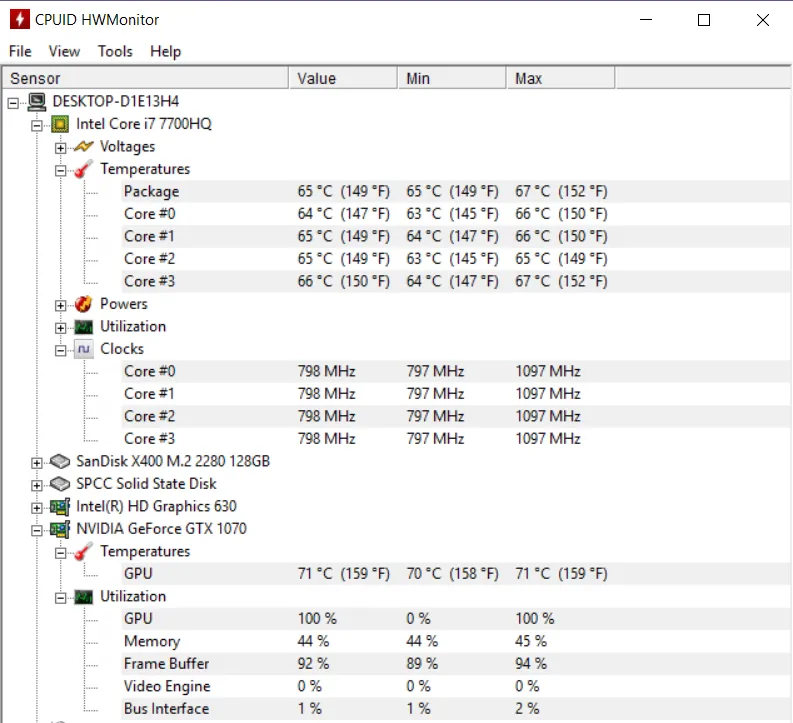Select the Frame Buffer row
This screenshot has height=723, width=793.
point(456,664)
